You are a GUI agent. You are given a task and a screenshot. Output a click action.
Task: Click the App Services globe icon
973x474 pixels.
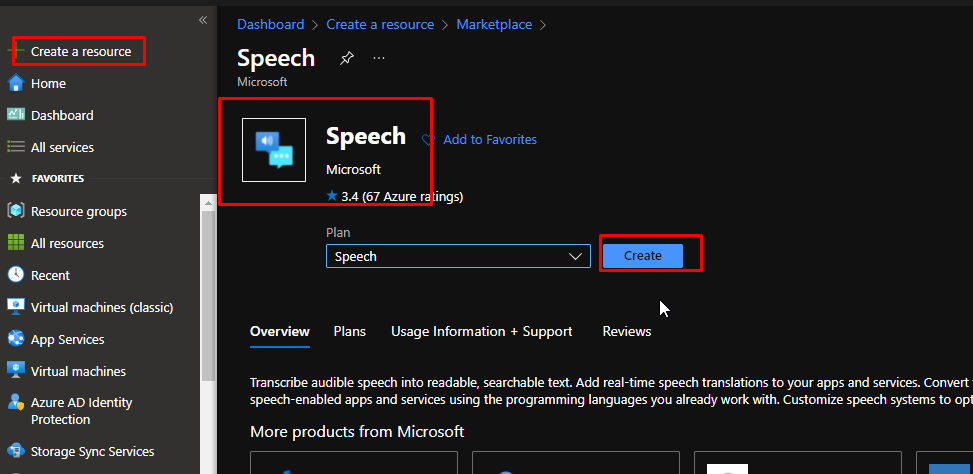[x=15, y=339]
